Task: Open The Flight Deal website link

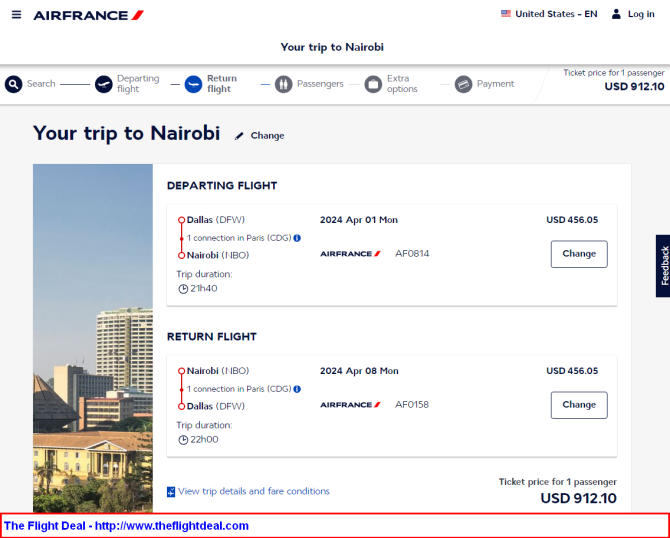Action: point(126,525)
